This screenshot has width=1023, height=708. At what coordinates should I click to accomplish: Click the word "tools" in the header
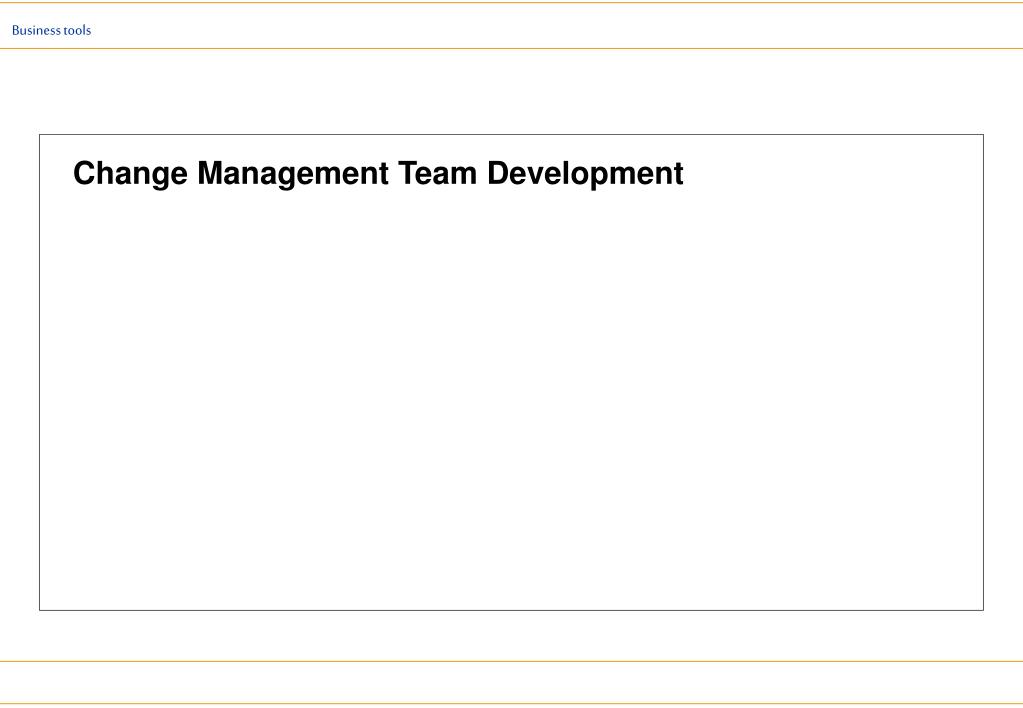[x=77, y=30]
